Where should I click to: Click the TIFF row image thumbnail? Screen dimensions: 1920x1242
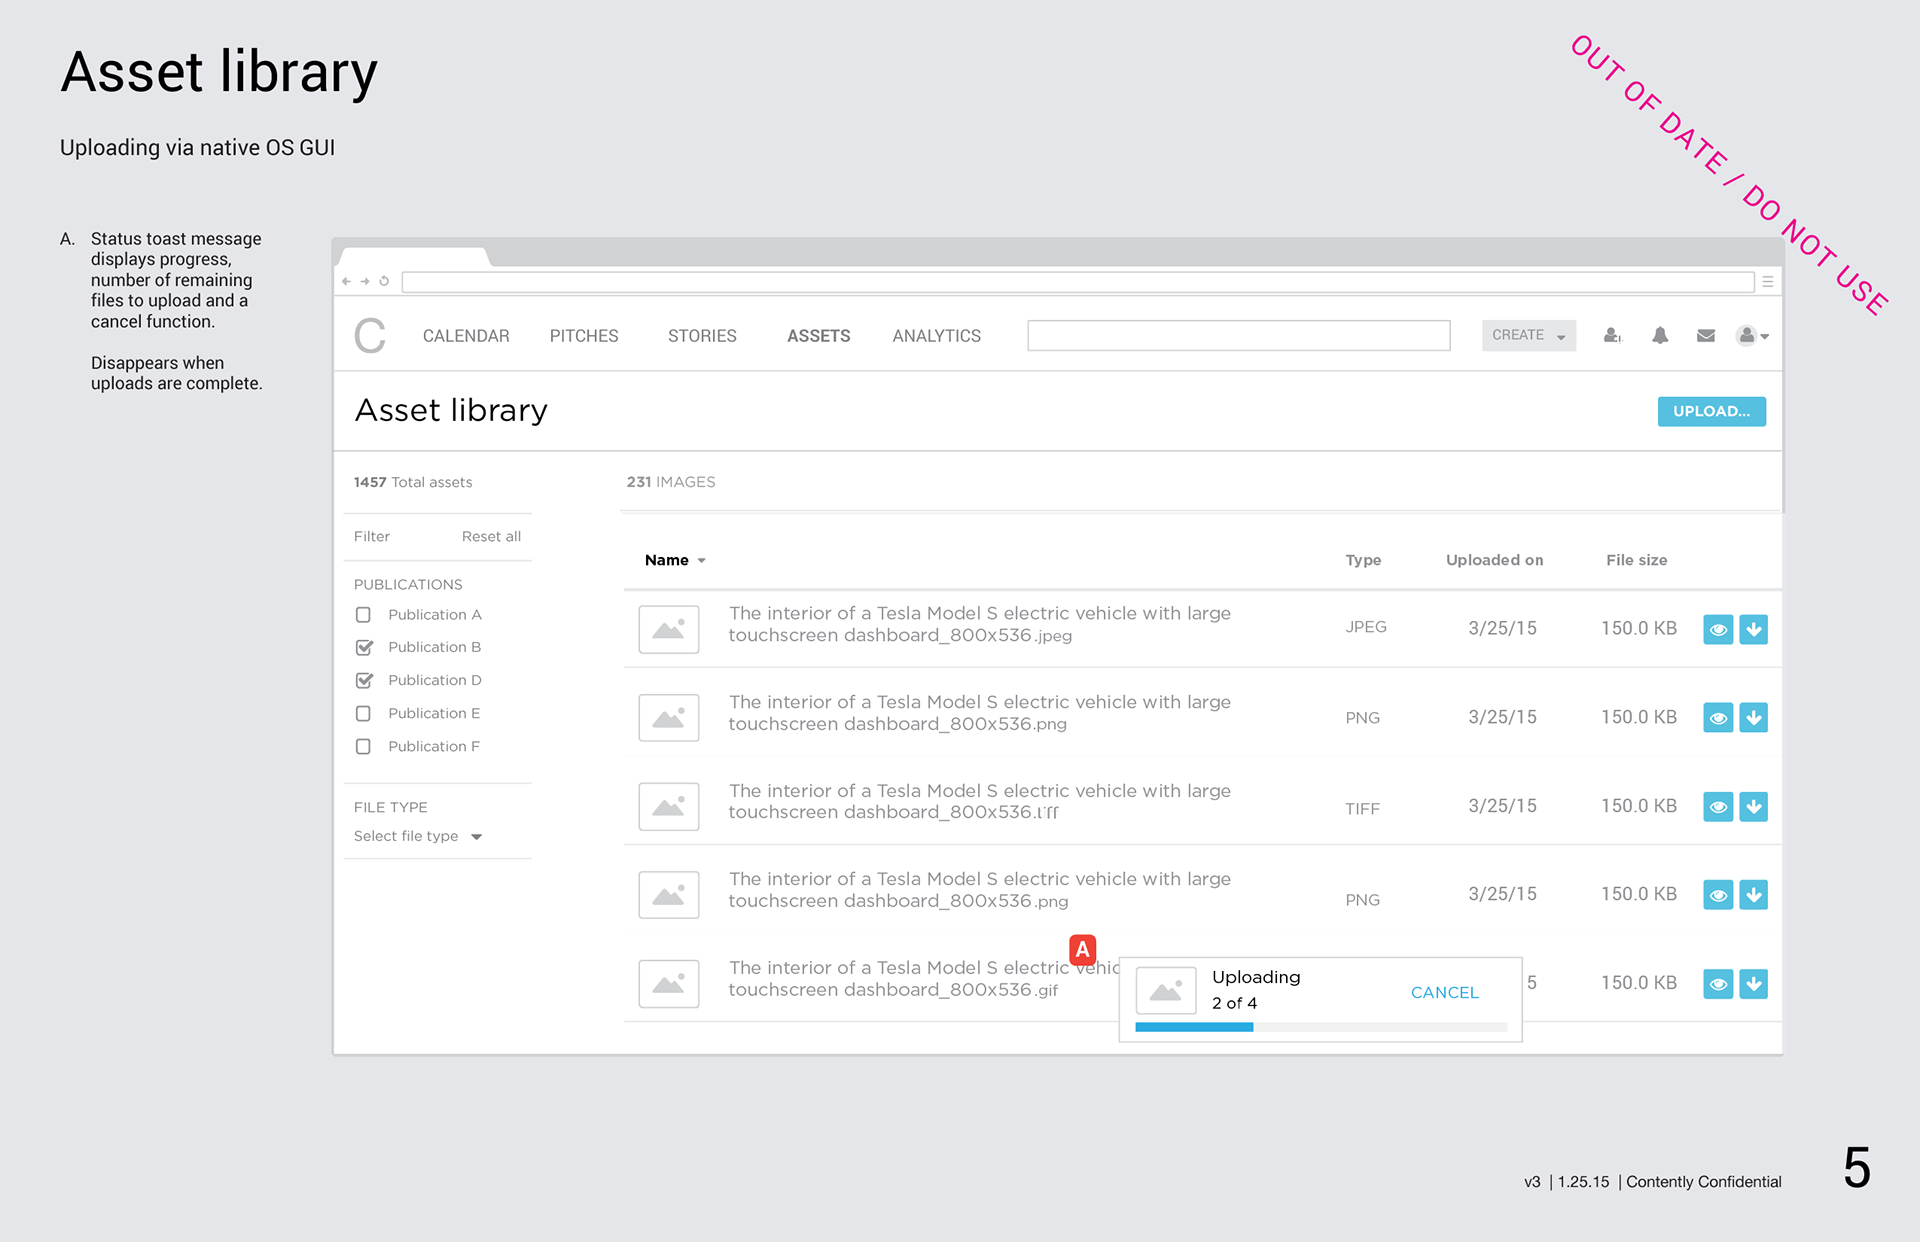(669, 806)
